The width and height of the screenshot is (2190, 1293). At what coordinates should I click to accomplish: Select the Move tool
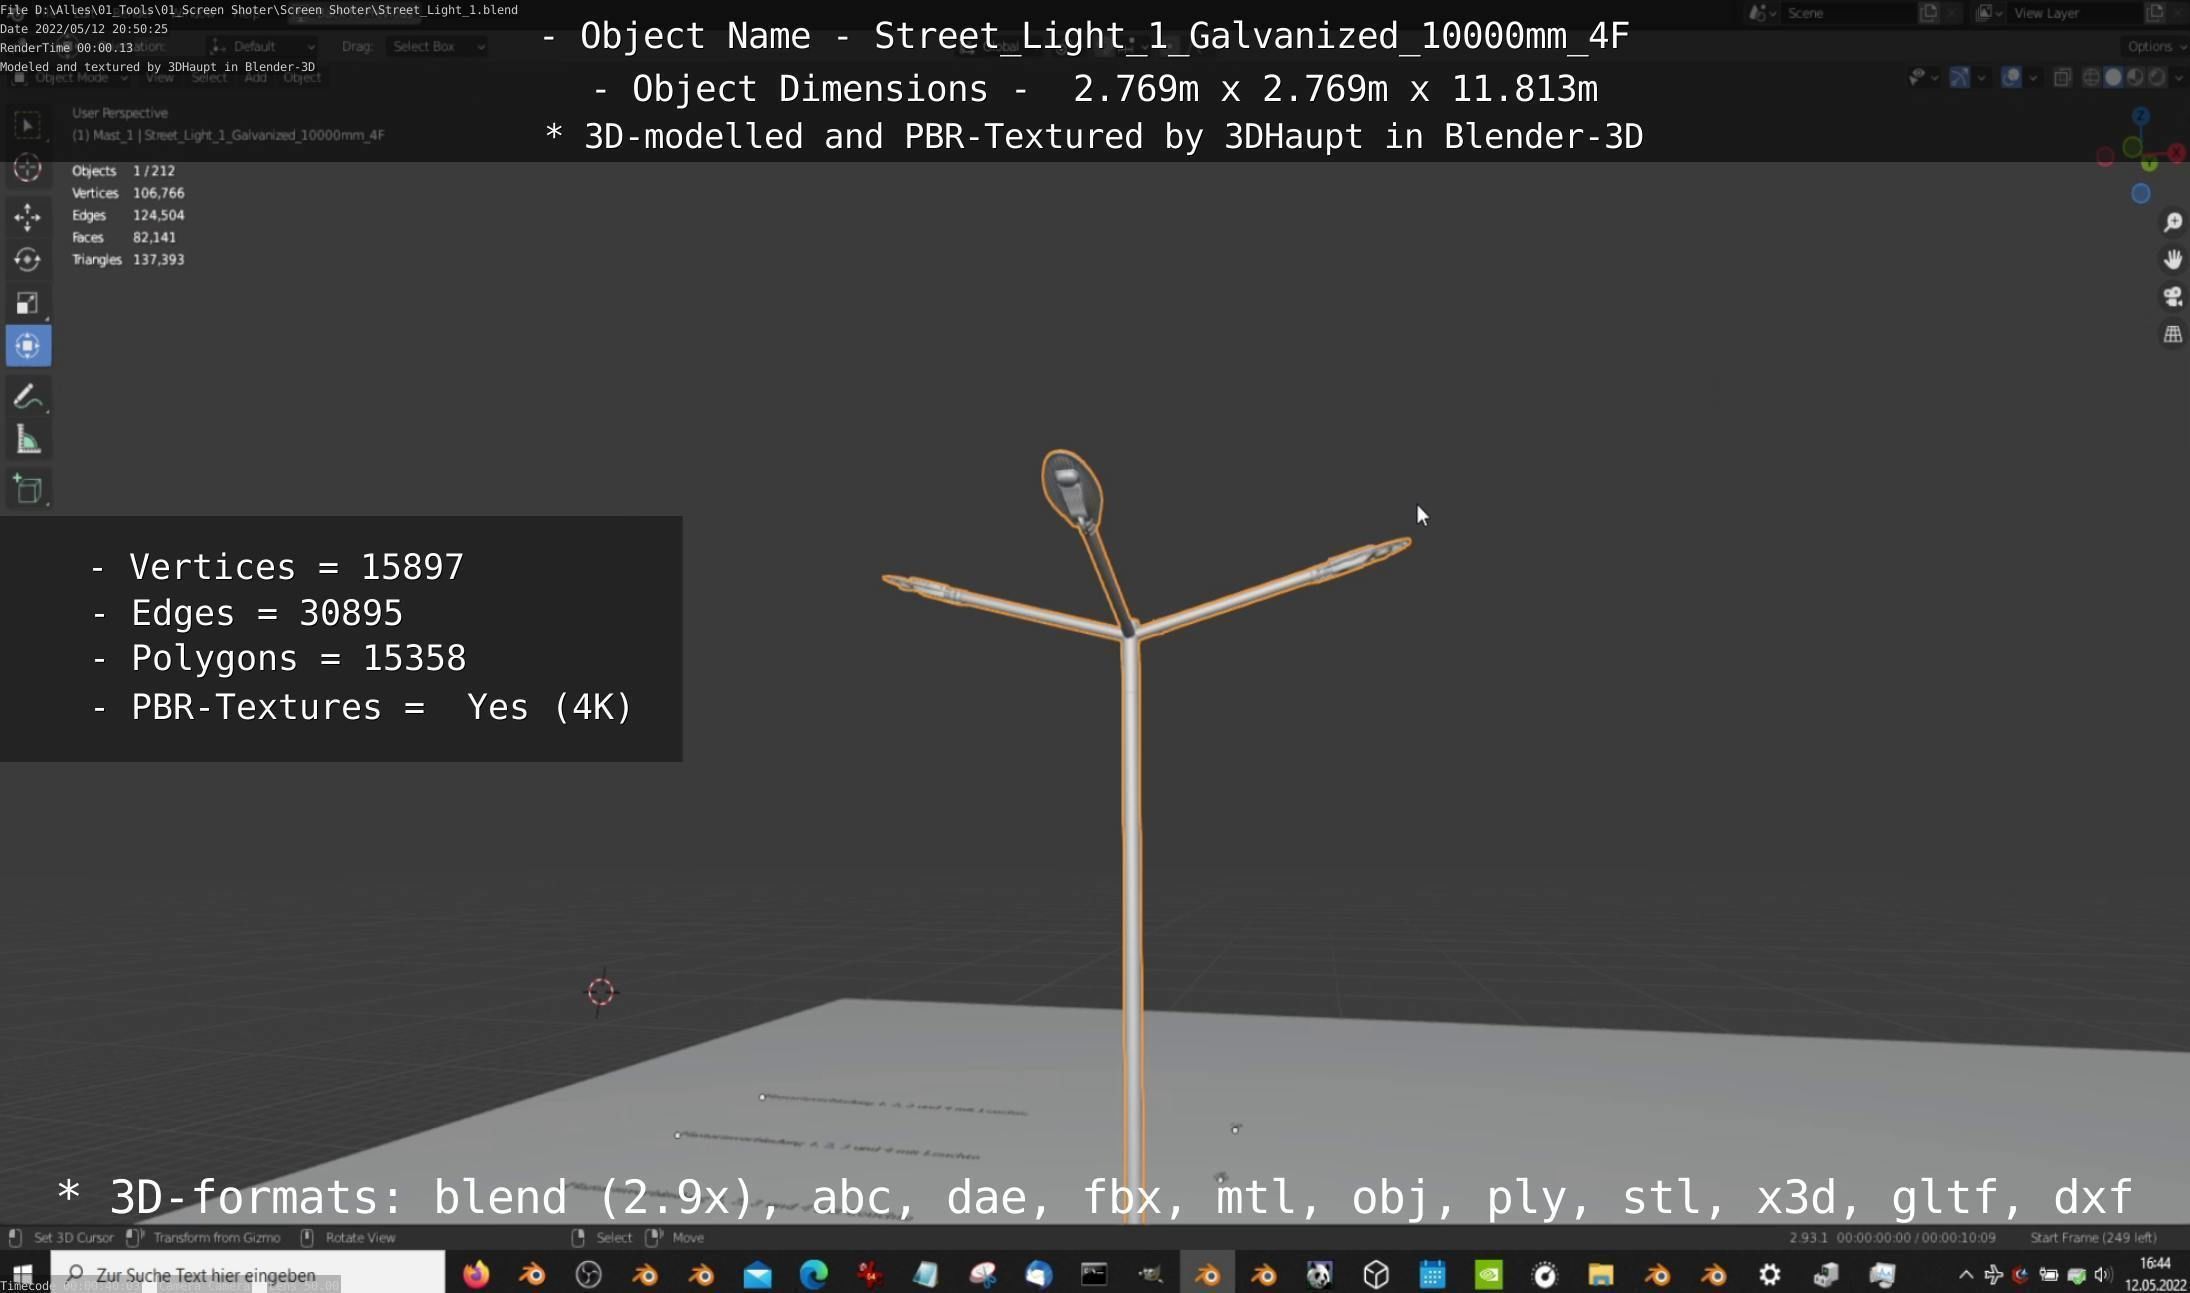tap(28, 216)
